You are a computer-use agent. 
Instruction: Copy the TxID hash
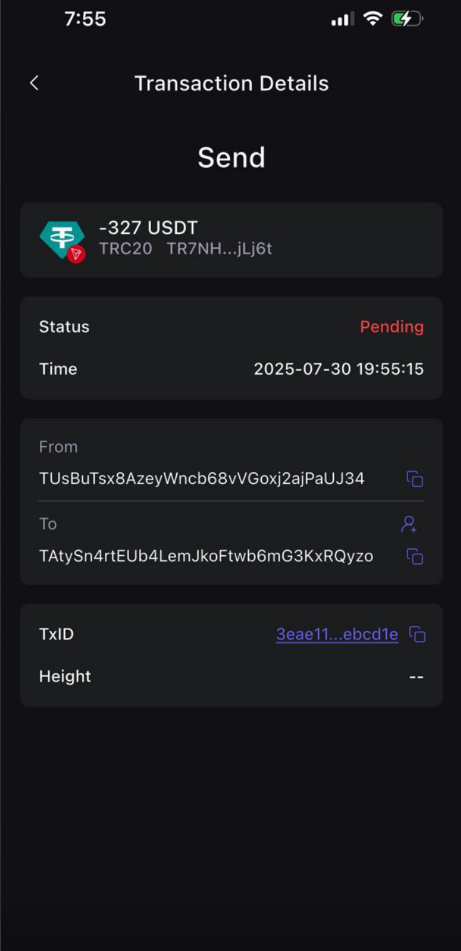(417, 635)
